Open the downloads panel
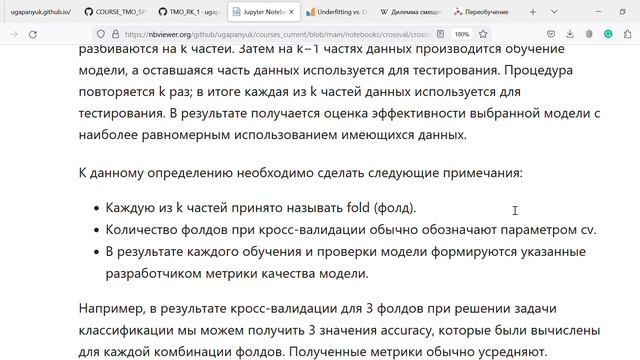The height and width of the screenshot is (360, 640). point(570,34)
